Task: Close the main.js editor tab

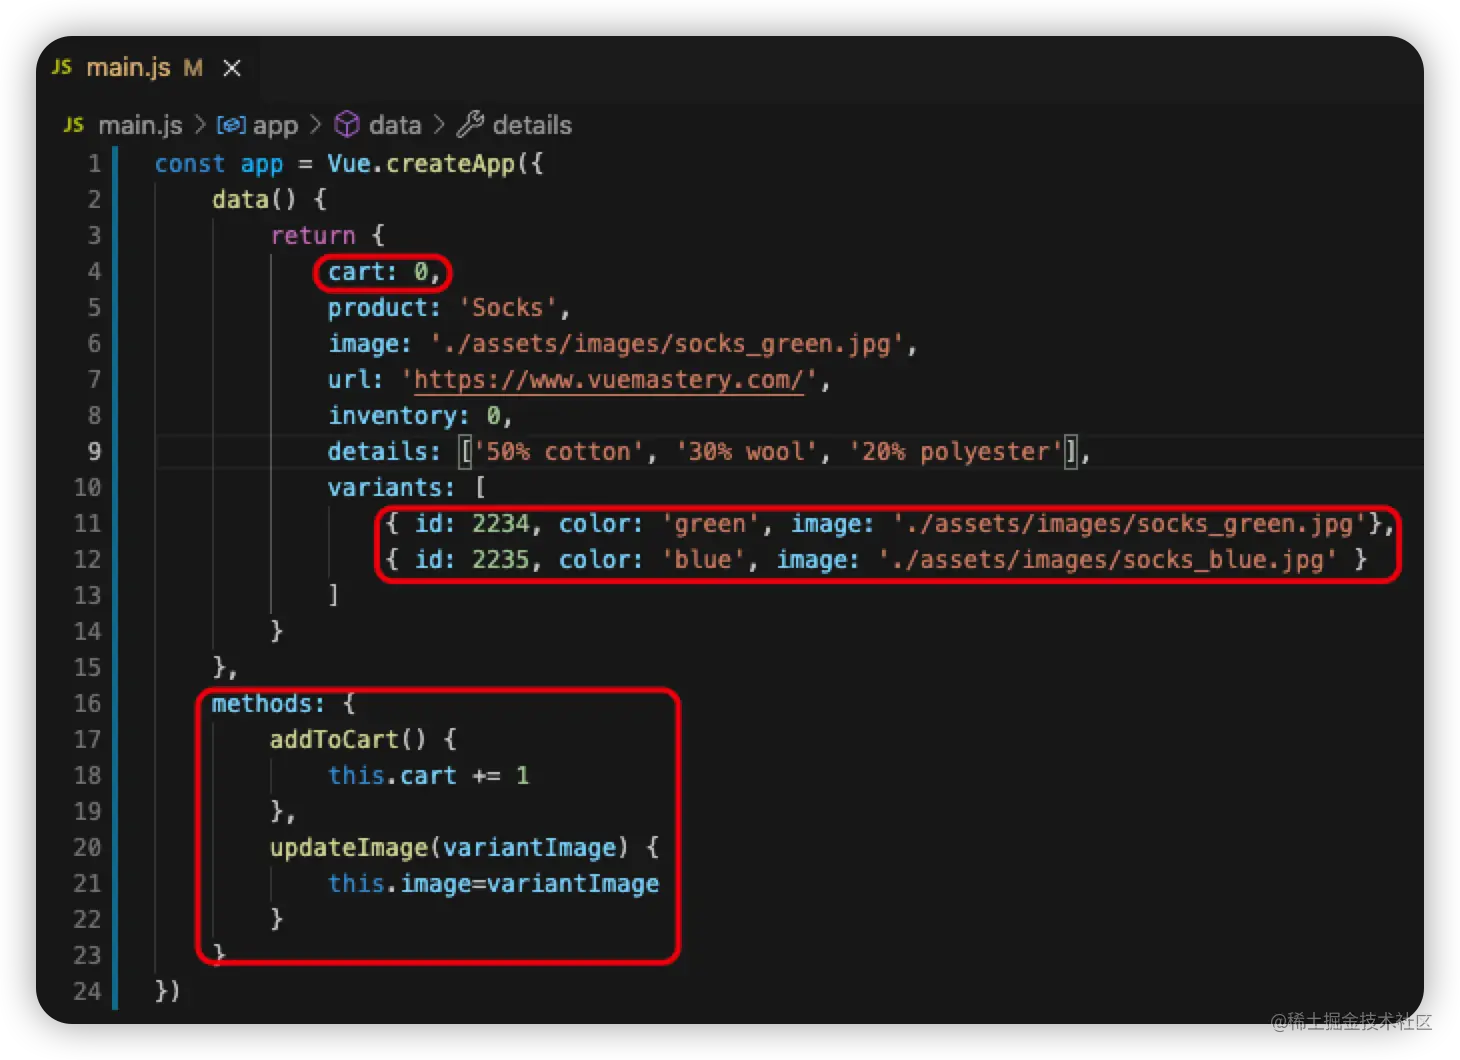Action: [x=232, y=68]
